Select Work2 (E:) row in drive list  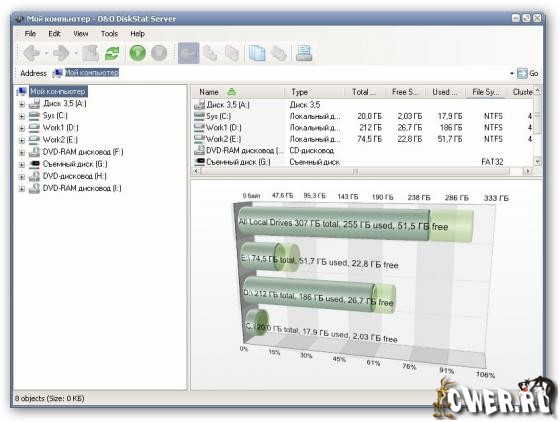click(x=362, y=139)
